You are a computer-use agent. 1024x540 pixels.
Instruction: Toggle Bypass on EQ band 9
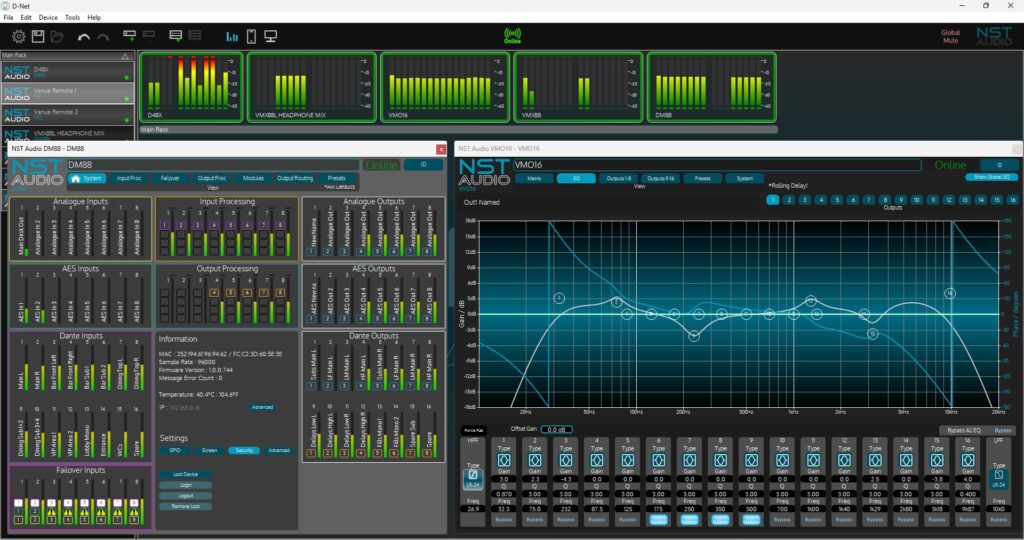(751, 520)
